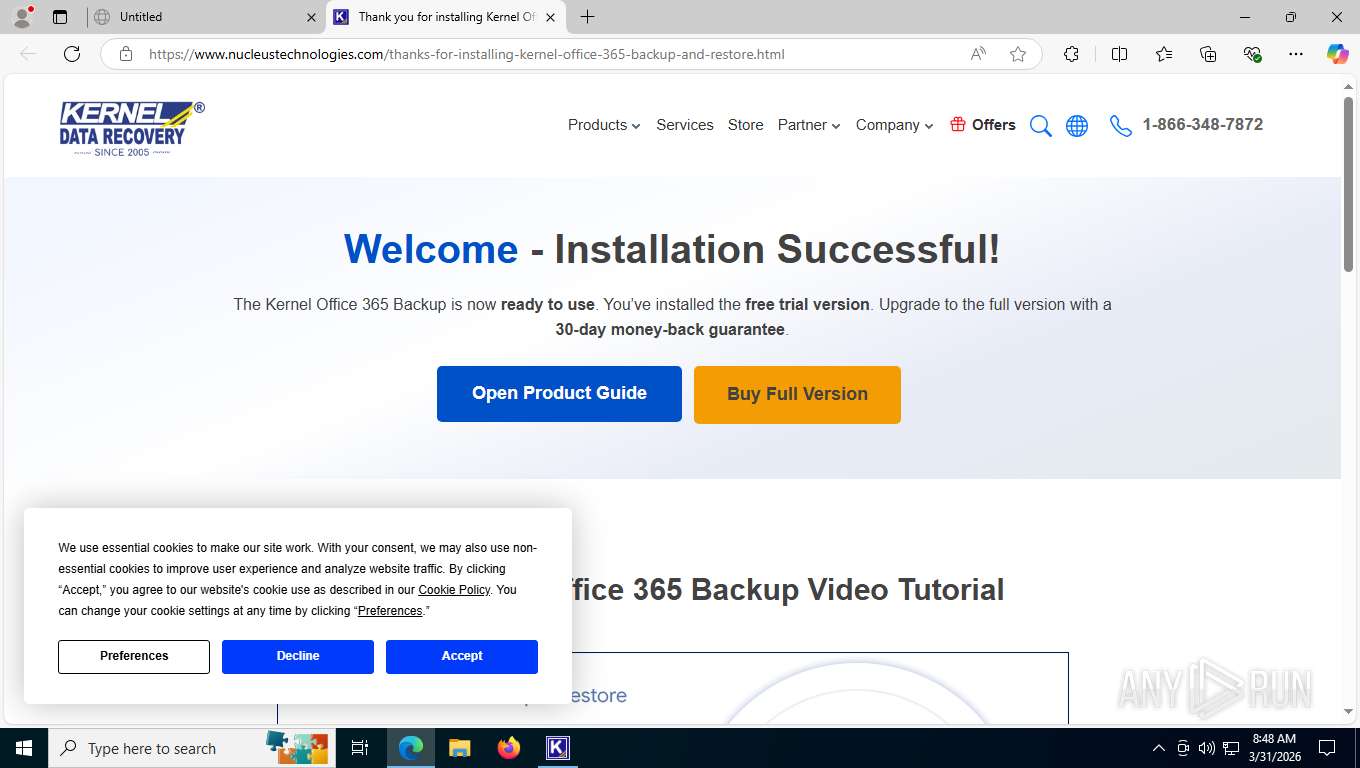Open the Offers gift link
Image resolution: width=1360 pixels, height=768 pixels.
982,125
